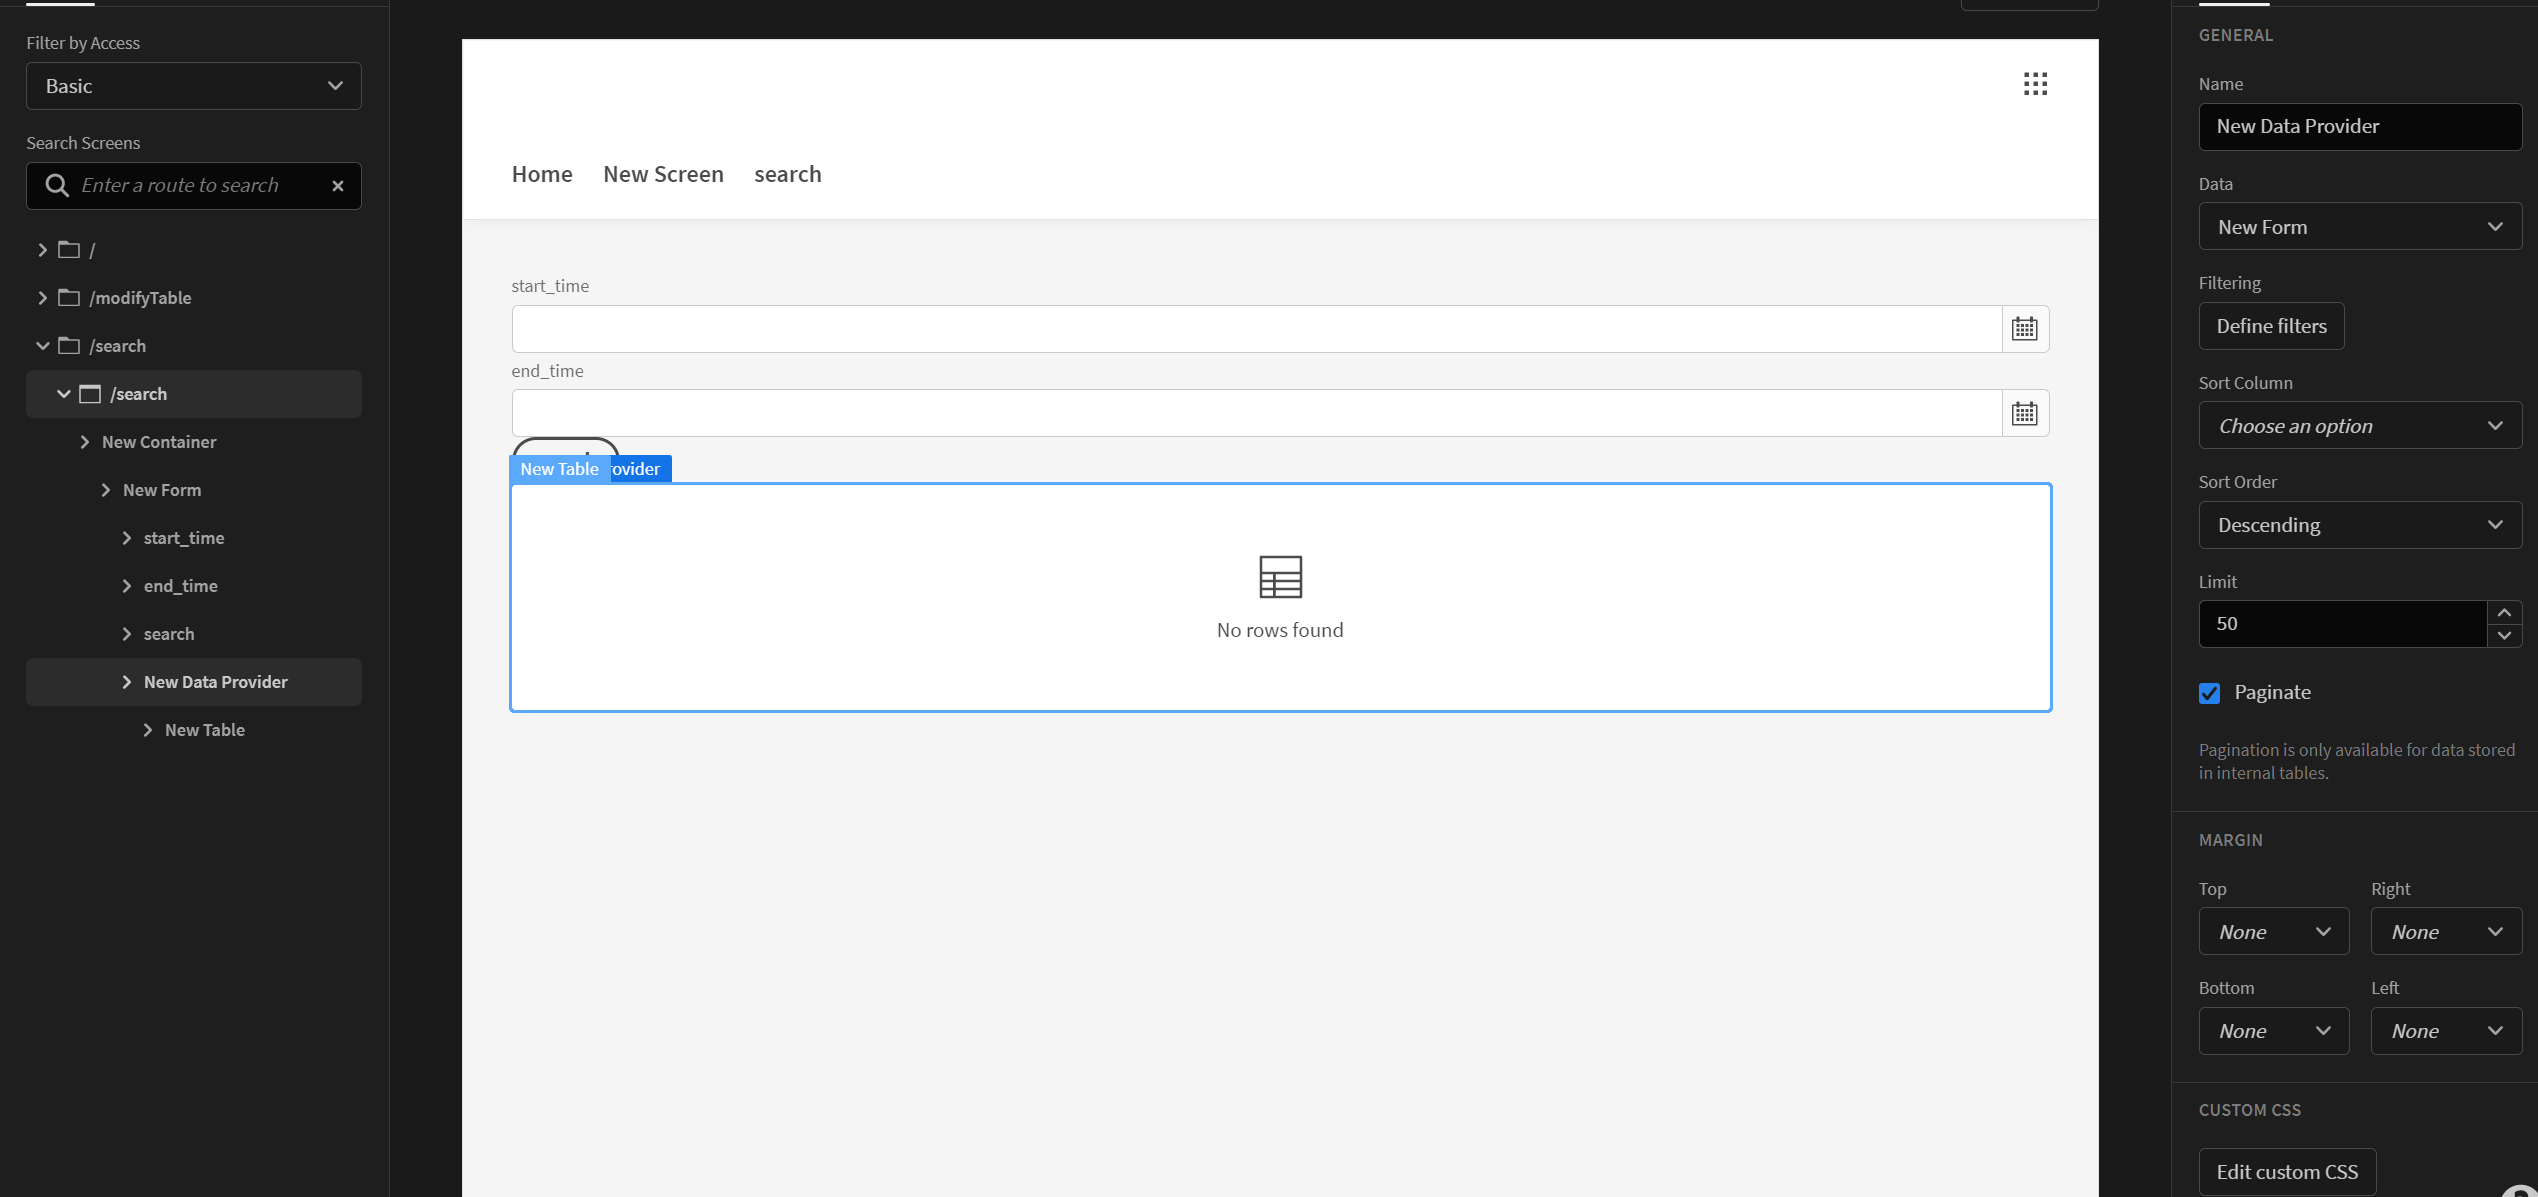Open the Filter by Access dropdown showing Basic
The width and height of the screenshot is (2538, 1197).
[x=193, y=86]
